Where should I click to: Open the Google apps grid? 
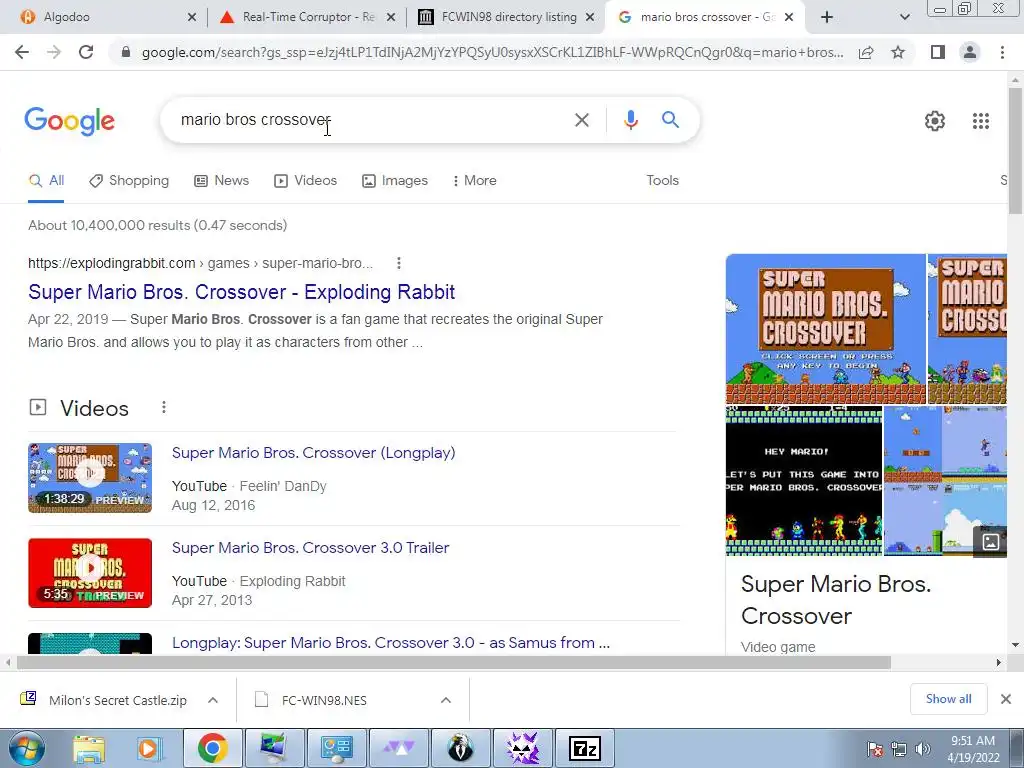(x=980, y=121)
